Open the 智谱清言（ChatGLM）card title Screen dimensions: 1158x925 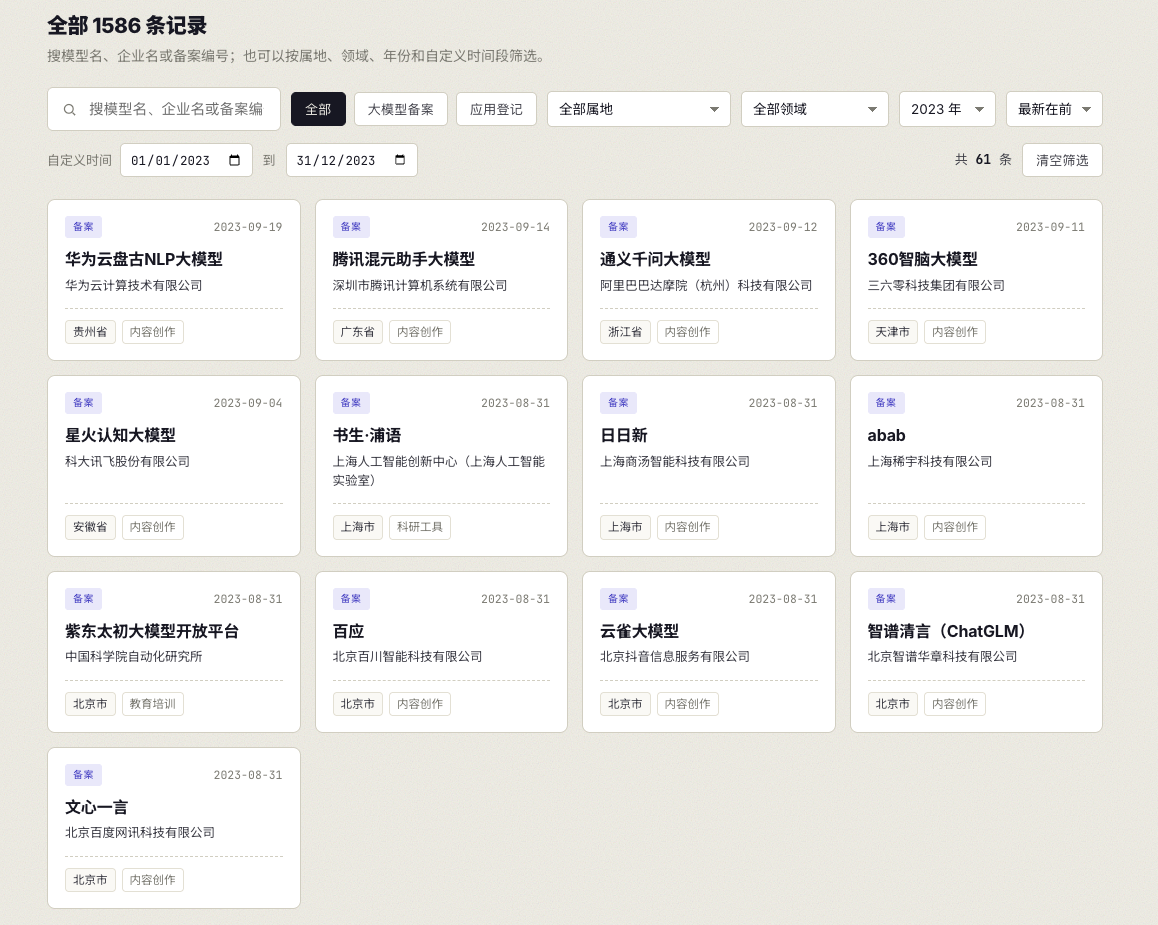click(x=947, y=631)
